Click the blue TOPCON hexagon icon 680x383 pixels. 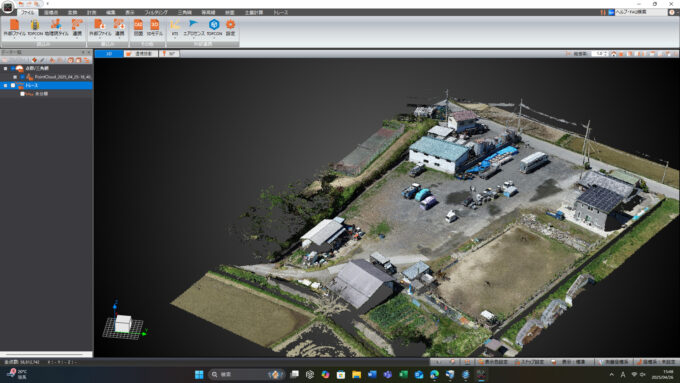(214, 27)
